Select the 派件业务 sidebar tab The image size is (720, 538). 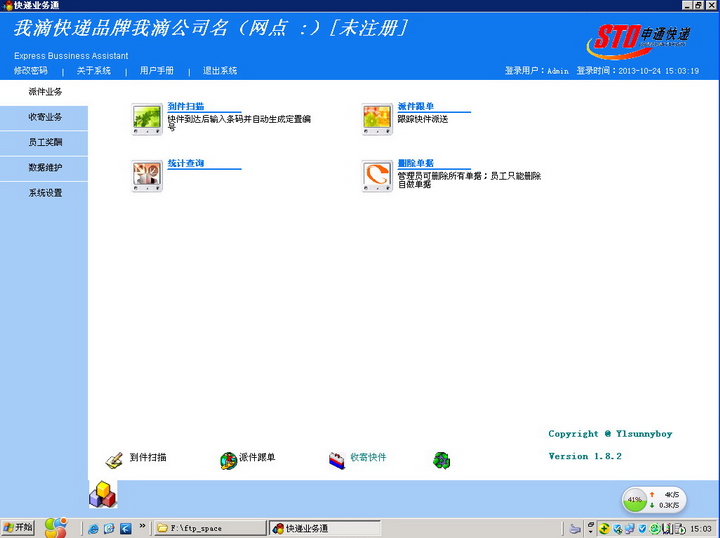[44, 92]
